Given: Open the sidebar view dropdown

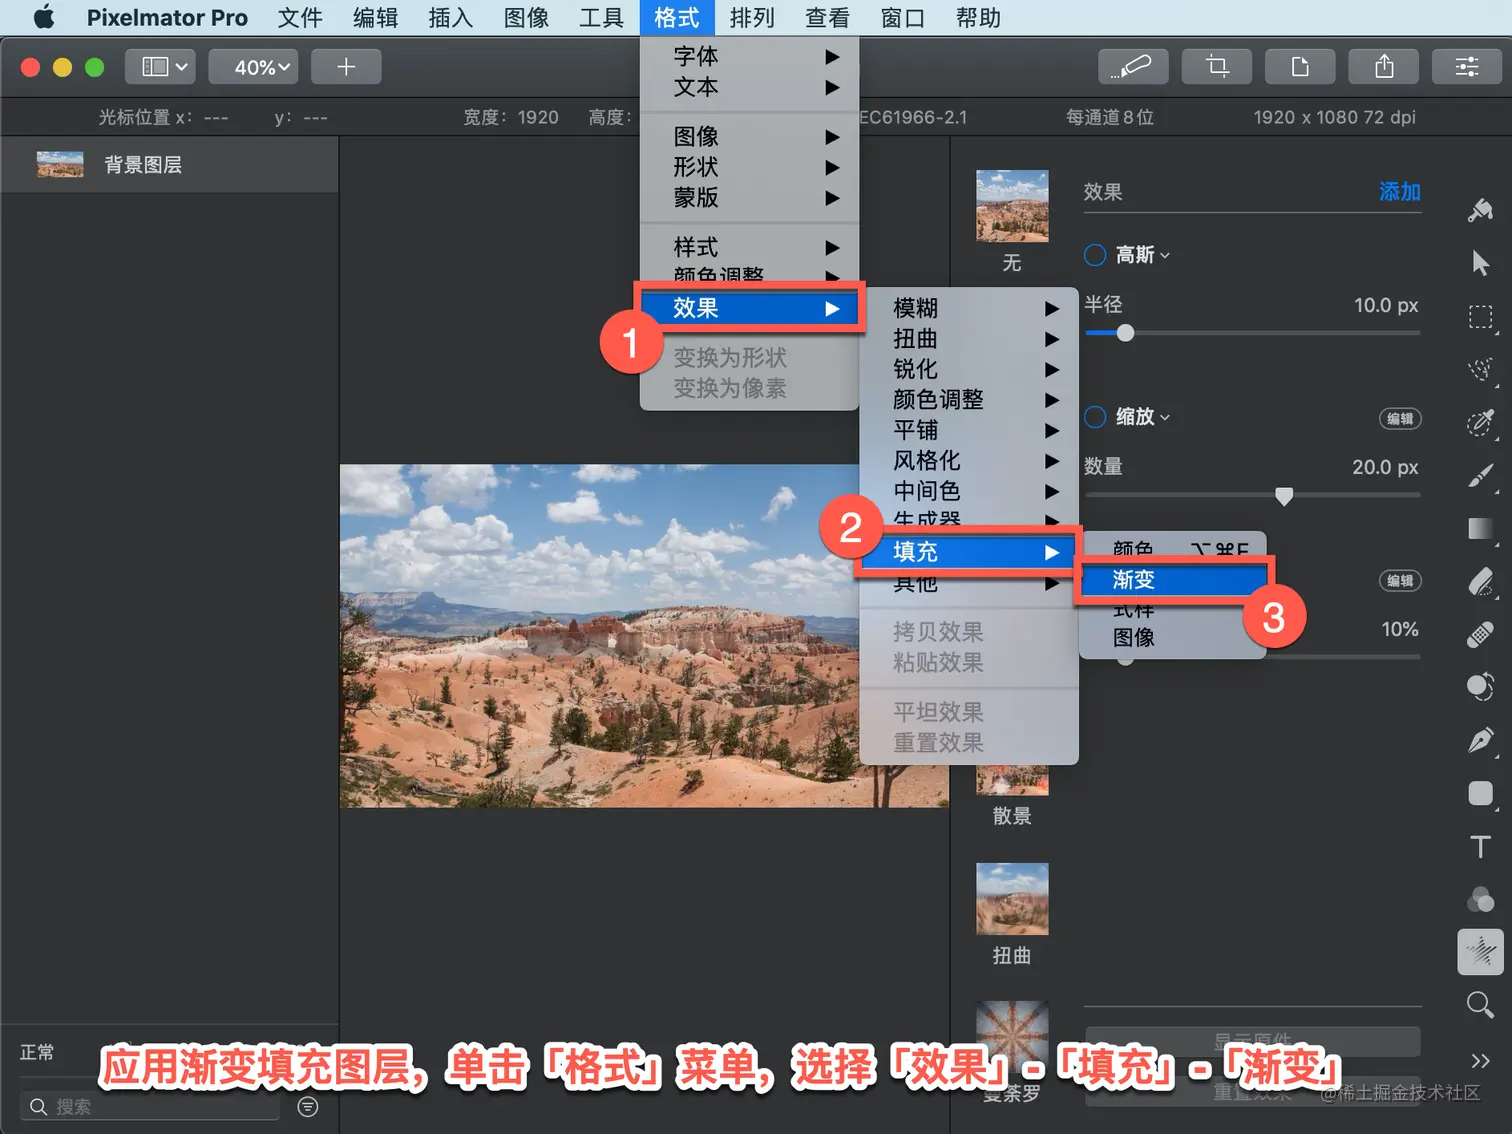Looking at the screenshot, I should pyautogui.click(x=161, y=67).
